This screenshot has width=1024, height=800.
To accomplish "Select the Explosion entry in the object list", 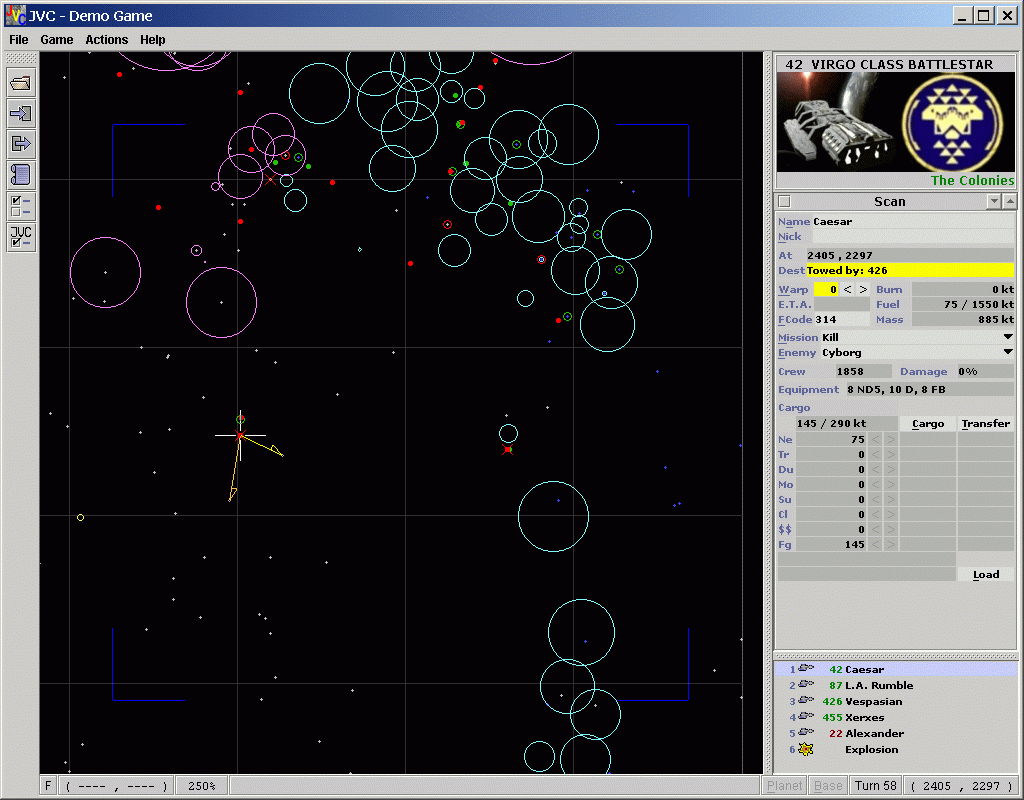I will (871, 750).
